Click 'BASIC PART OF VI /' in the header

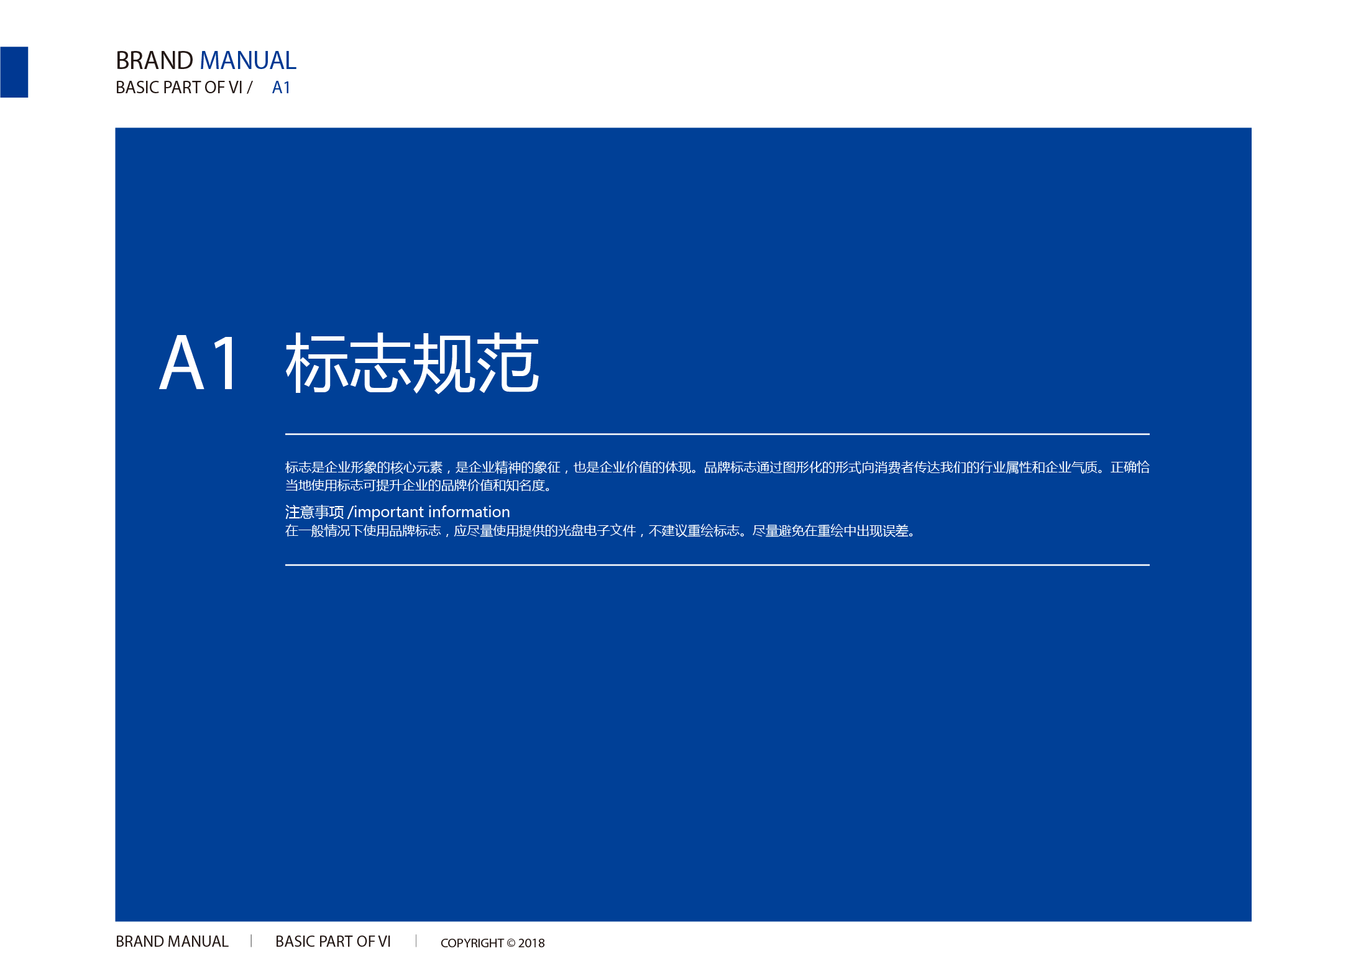[184, 87]
